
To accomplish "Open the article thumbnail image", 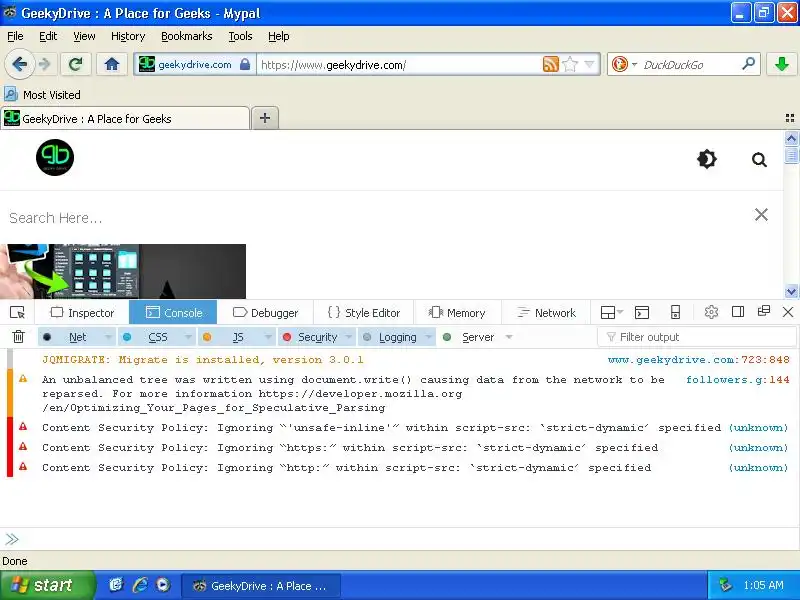I will click(x=123, y=271).
